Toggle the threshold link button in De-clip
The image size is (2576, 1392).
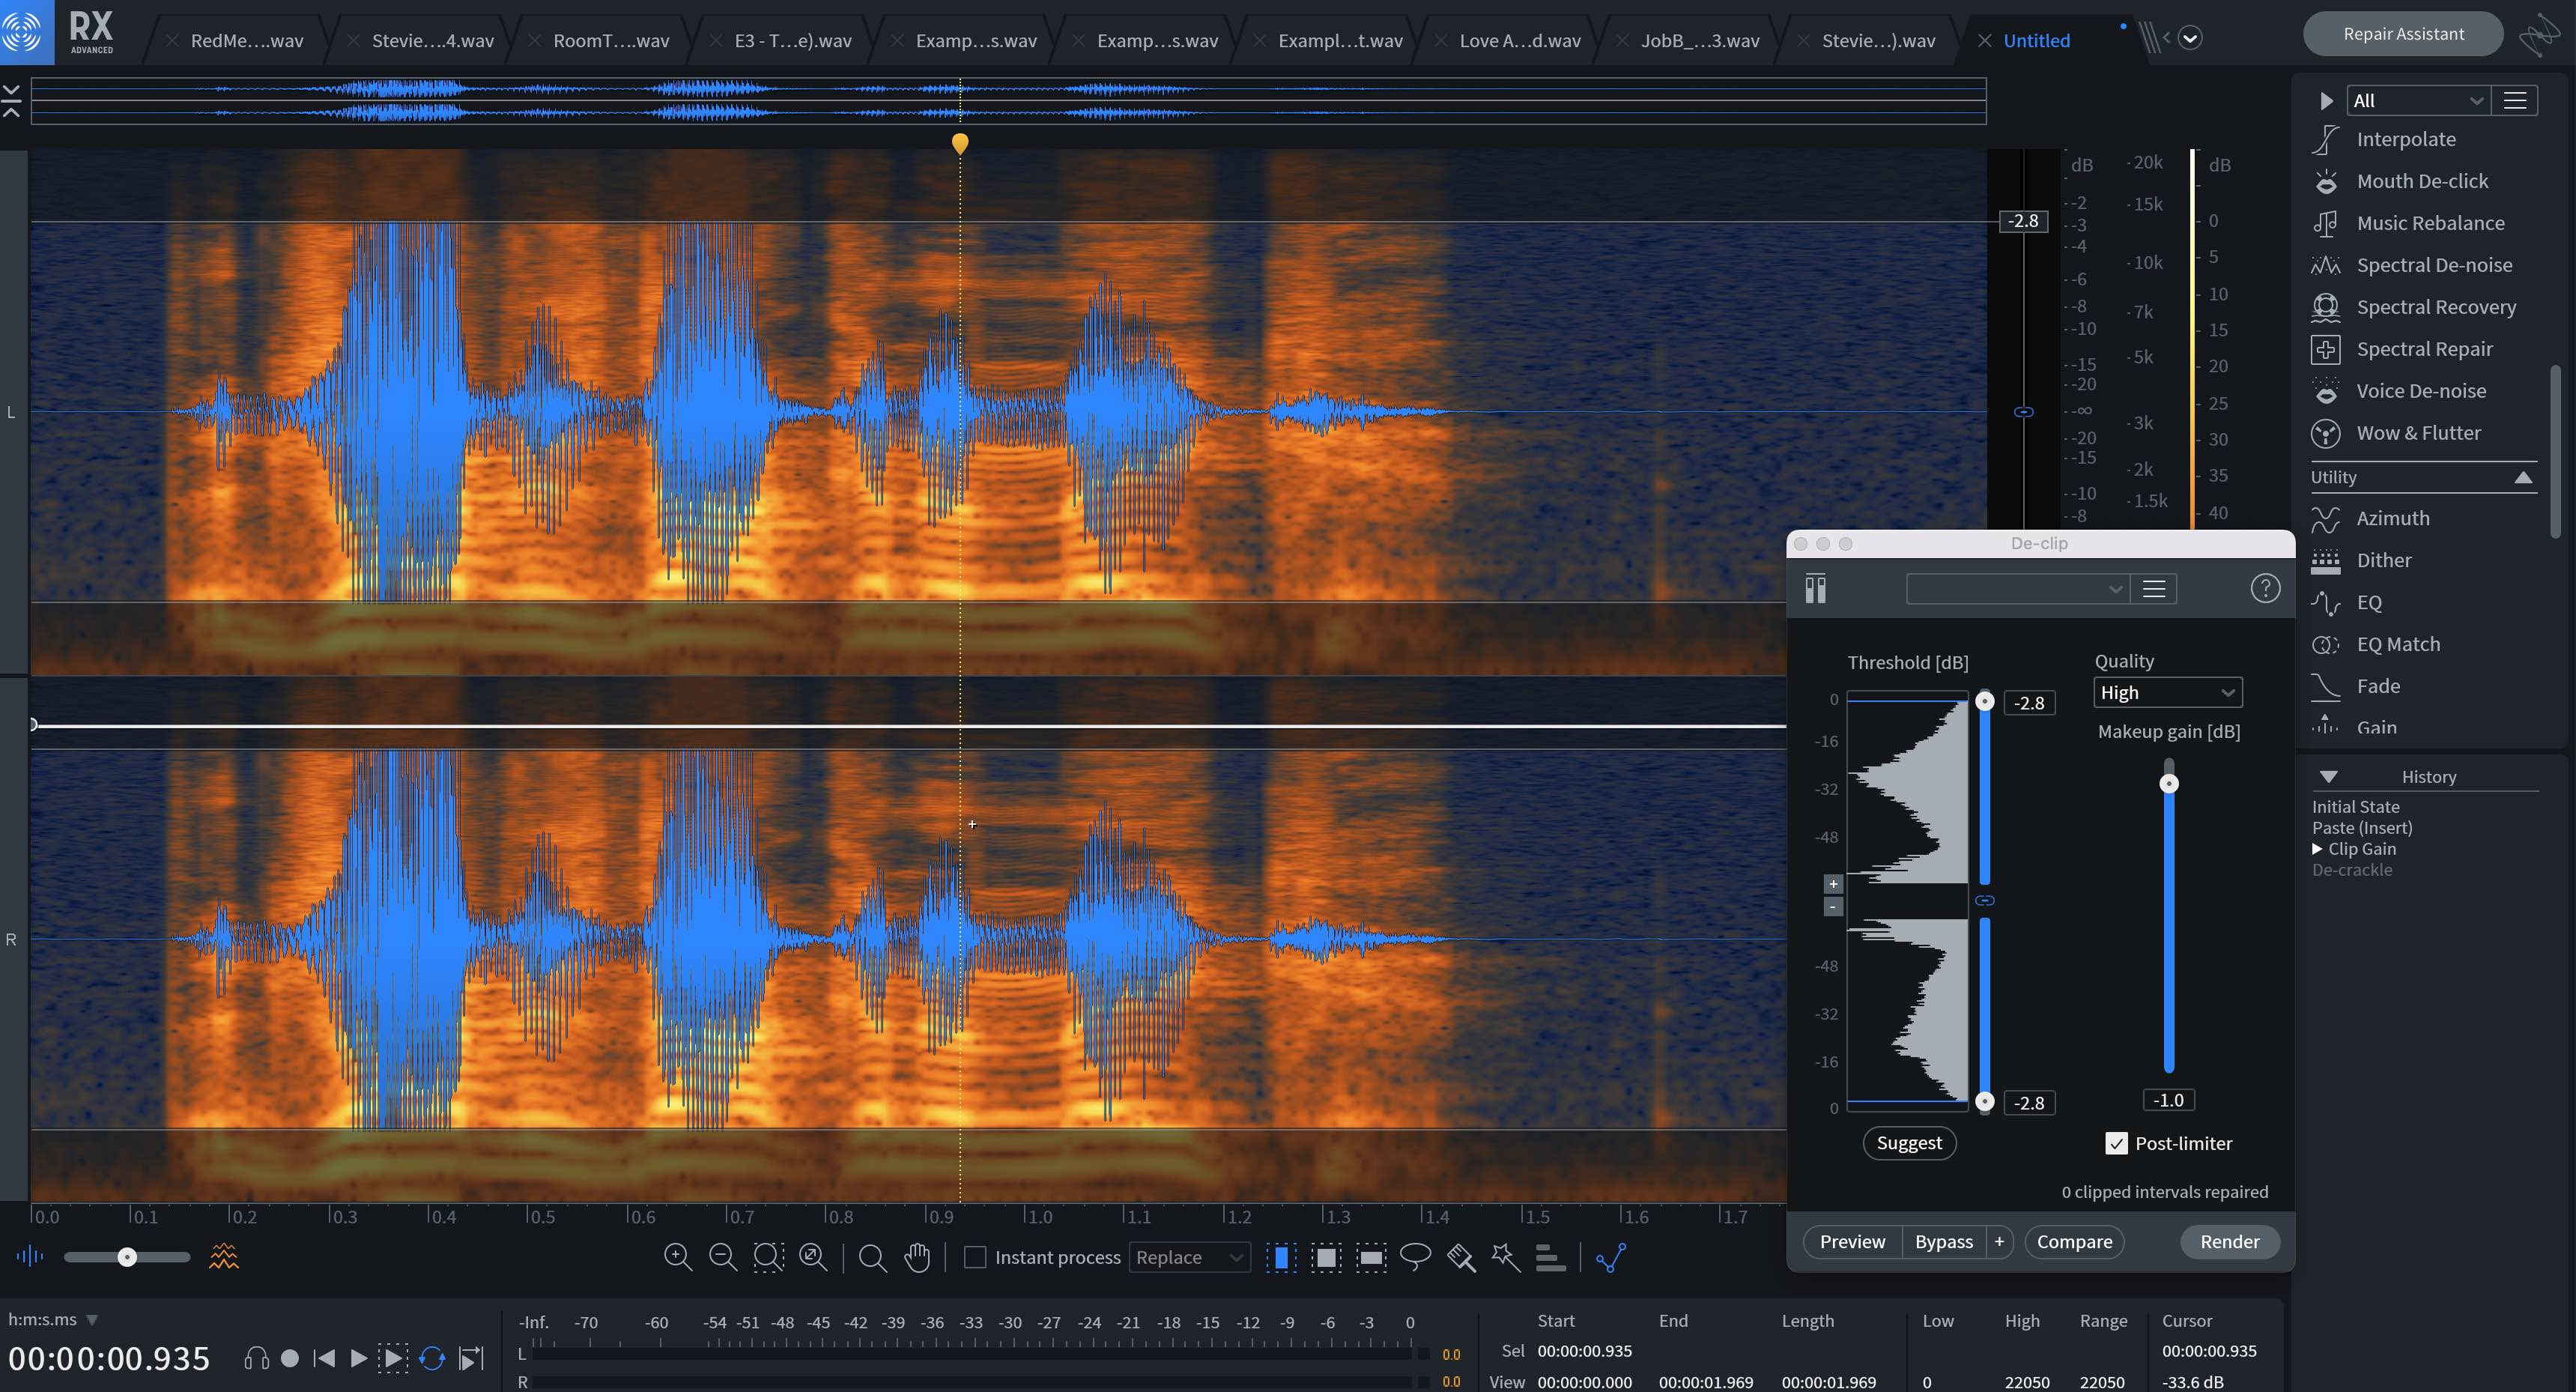1985,901
